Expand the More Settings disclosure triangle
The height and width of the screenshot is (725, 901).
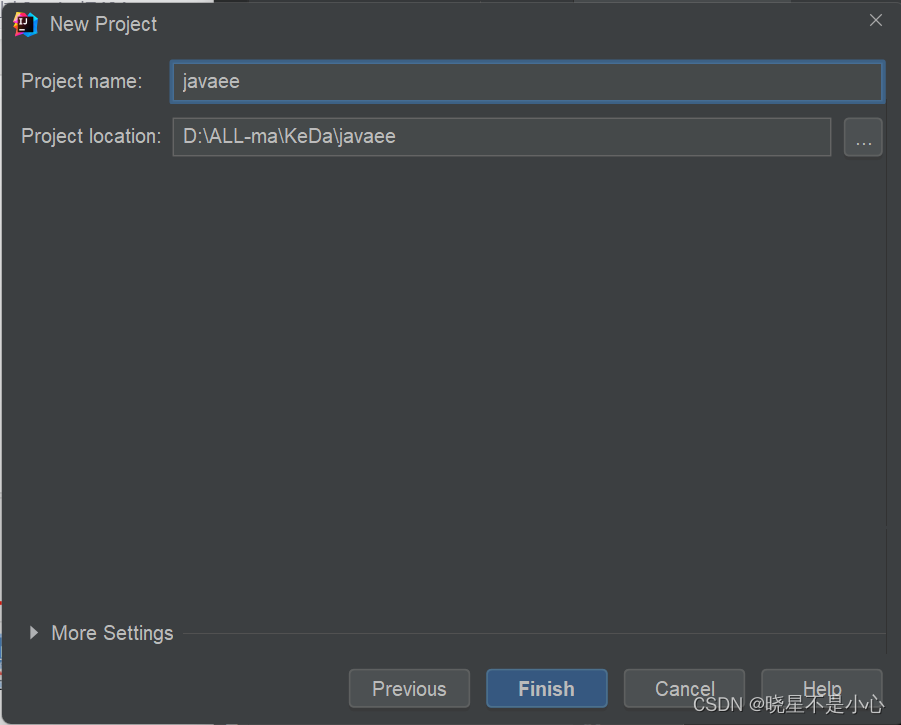tap(33, 633)
